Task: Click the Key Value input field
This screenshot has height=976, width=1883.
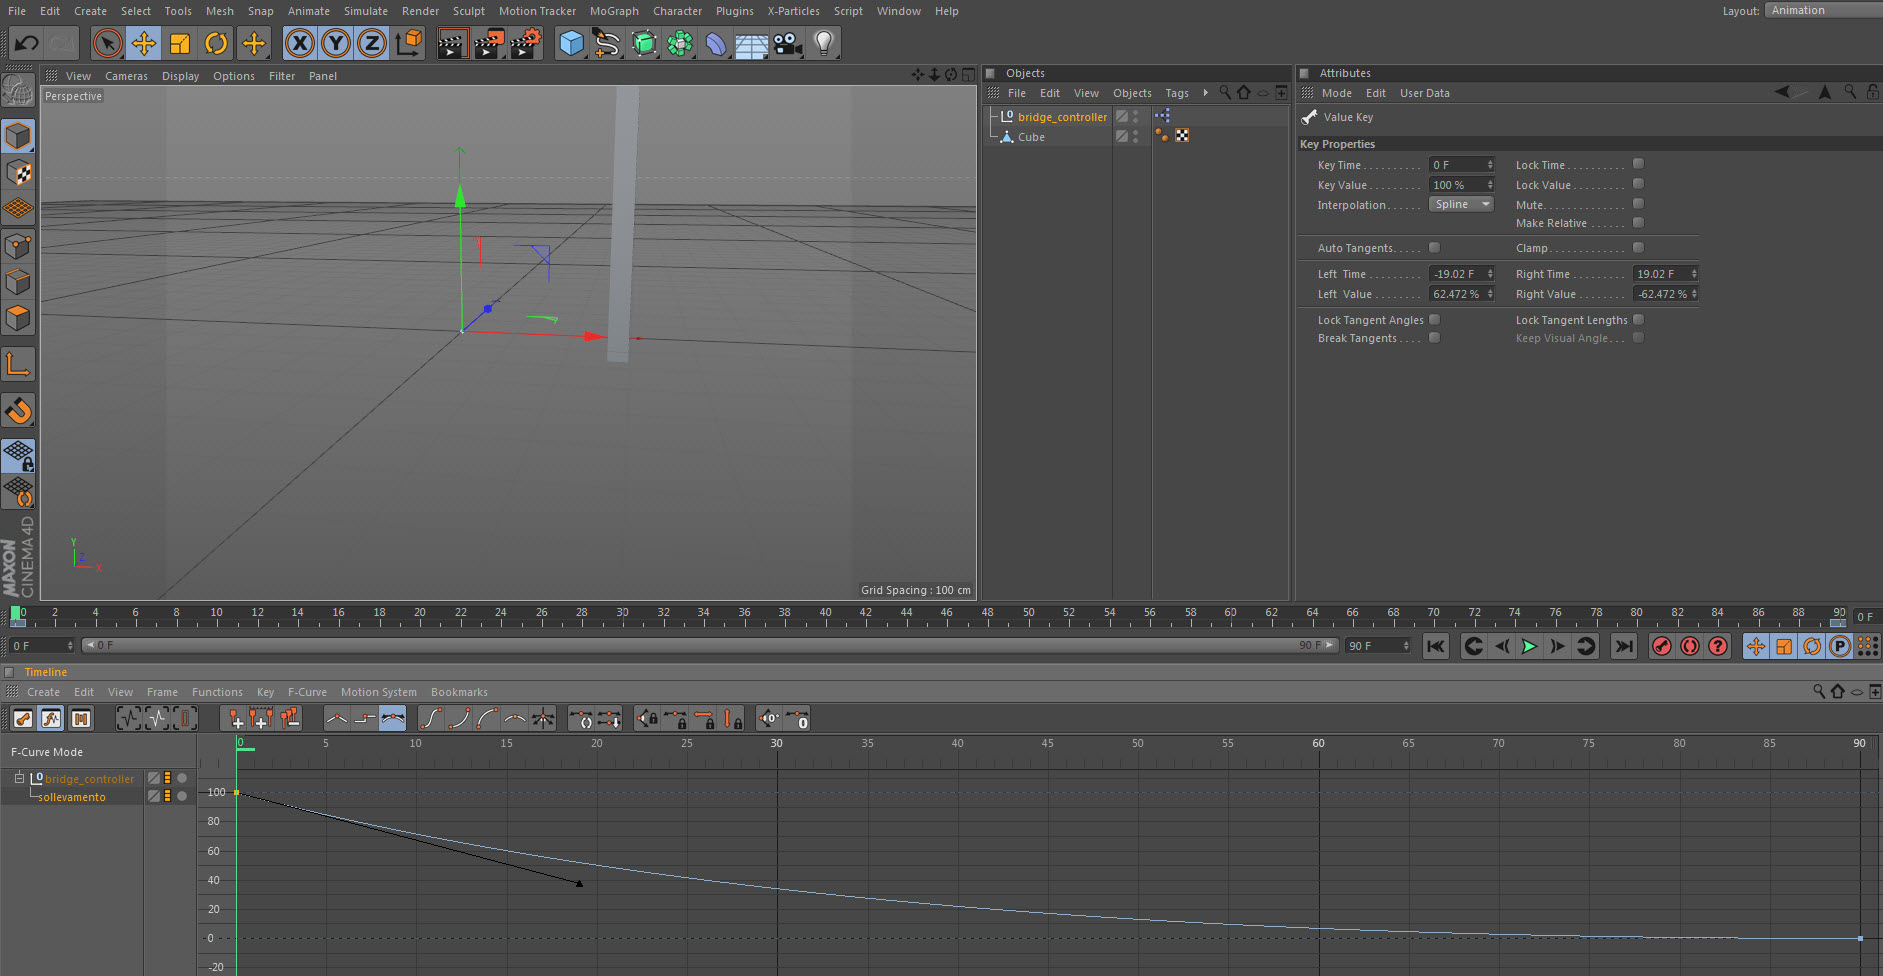Action: [x=1456, y=185]
